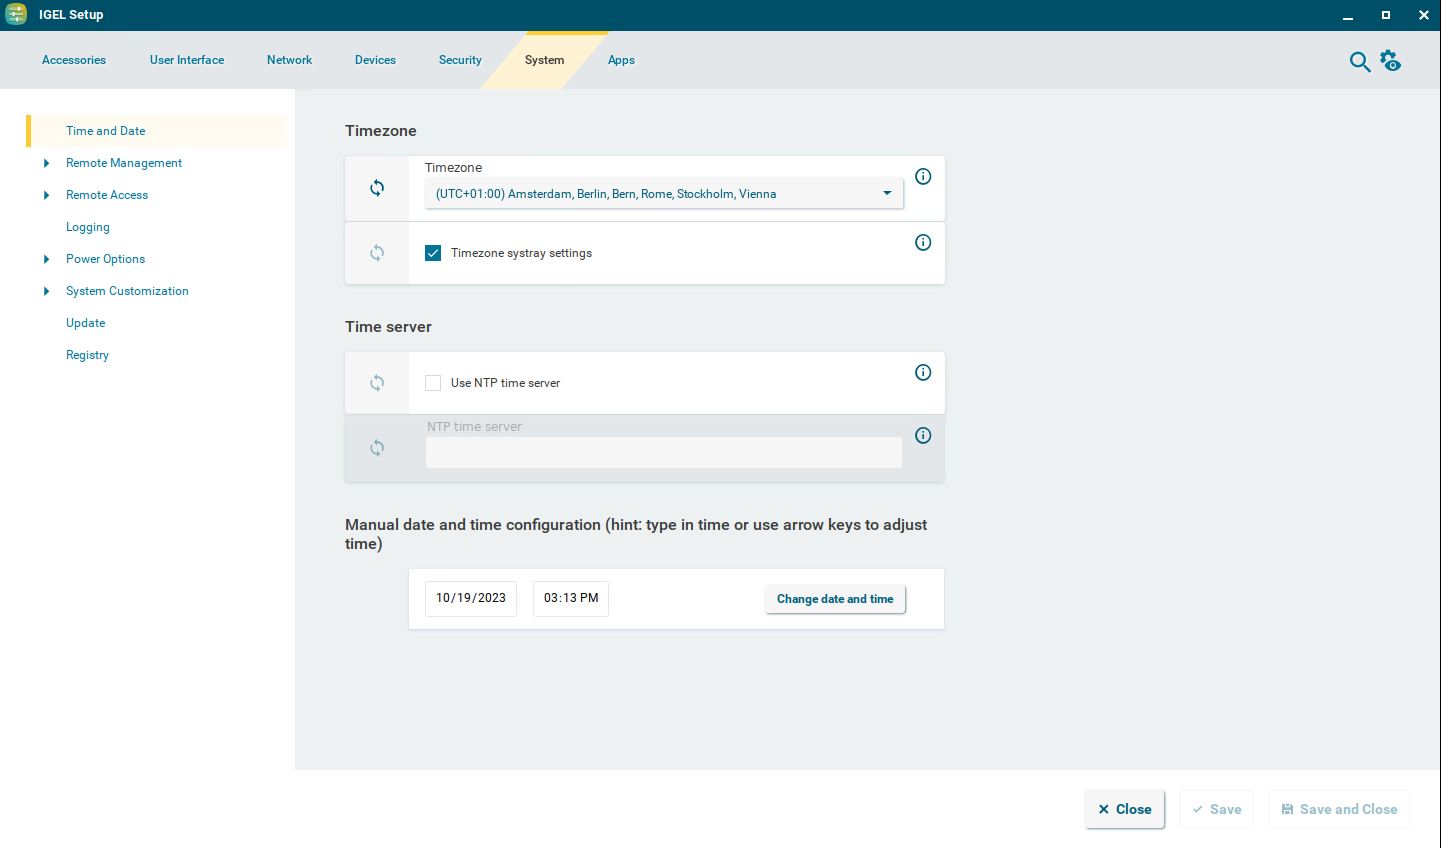Open the search magnifier icon
1441x848 pixels.
point(1359,62)
